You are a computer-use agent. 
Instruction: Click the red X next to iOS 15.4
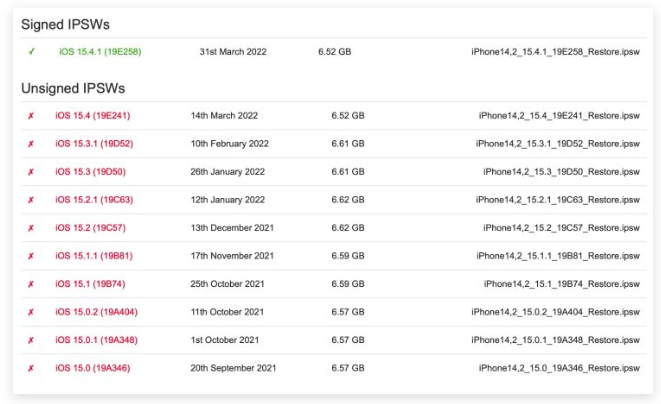[x=31, y=116]
